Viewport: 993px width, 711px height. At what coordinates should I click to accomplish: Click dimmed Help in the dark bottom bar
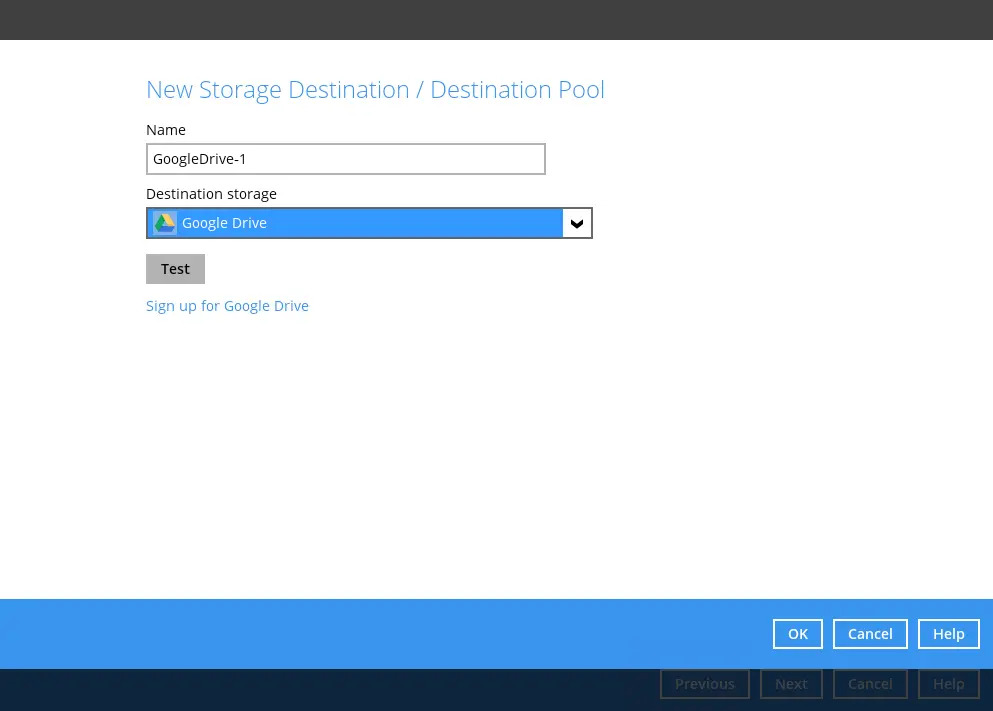click(948, 684)
